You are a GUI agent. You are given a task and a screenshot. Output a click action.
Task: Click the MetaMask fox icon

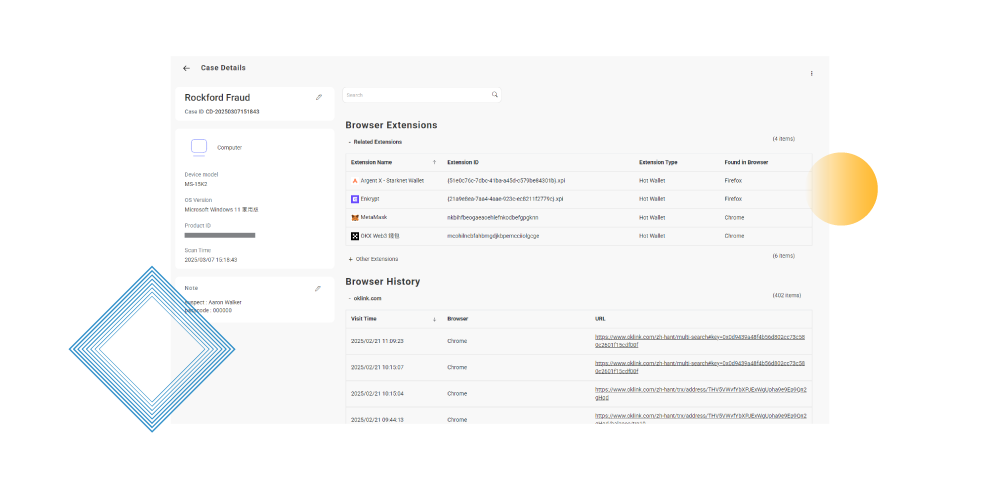pos(354,217)
